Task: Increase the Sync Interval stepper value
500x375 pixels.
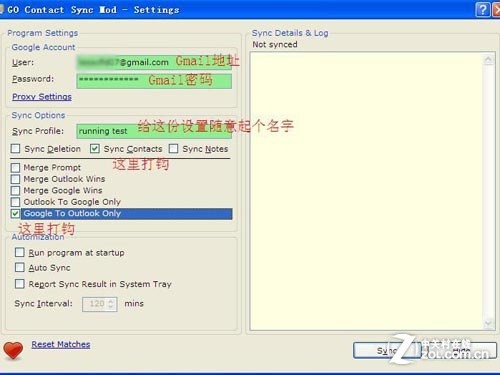Action: (x=112, y=301)
